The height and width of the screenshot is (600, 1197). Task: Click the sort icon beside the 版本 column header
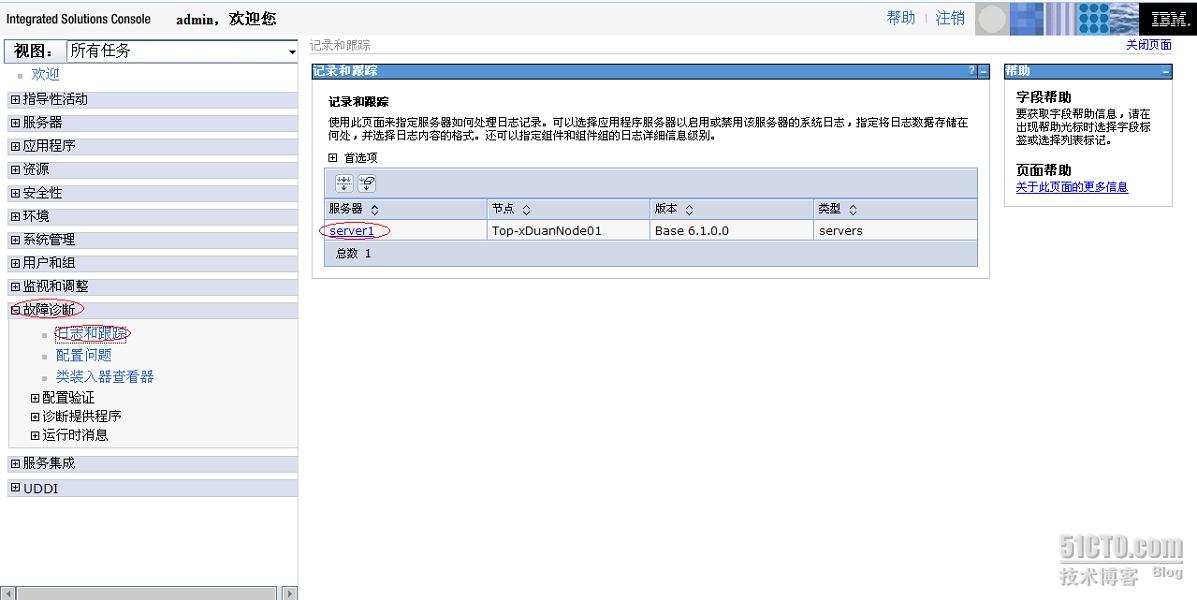click(690, 209)
